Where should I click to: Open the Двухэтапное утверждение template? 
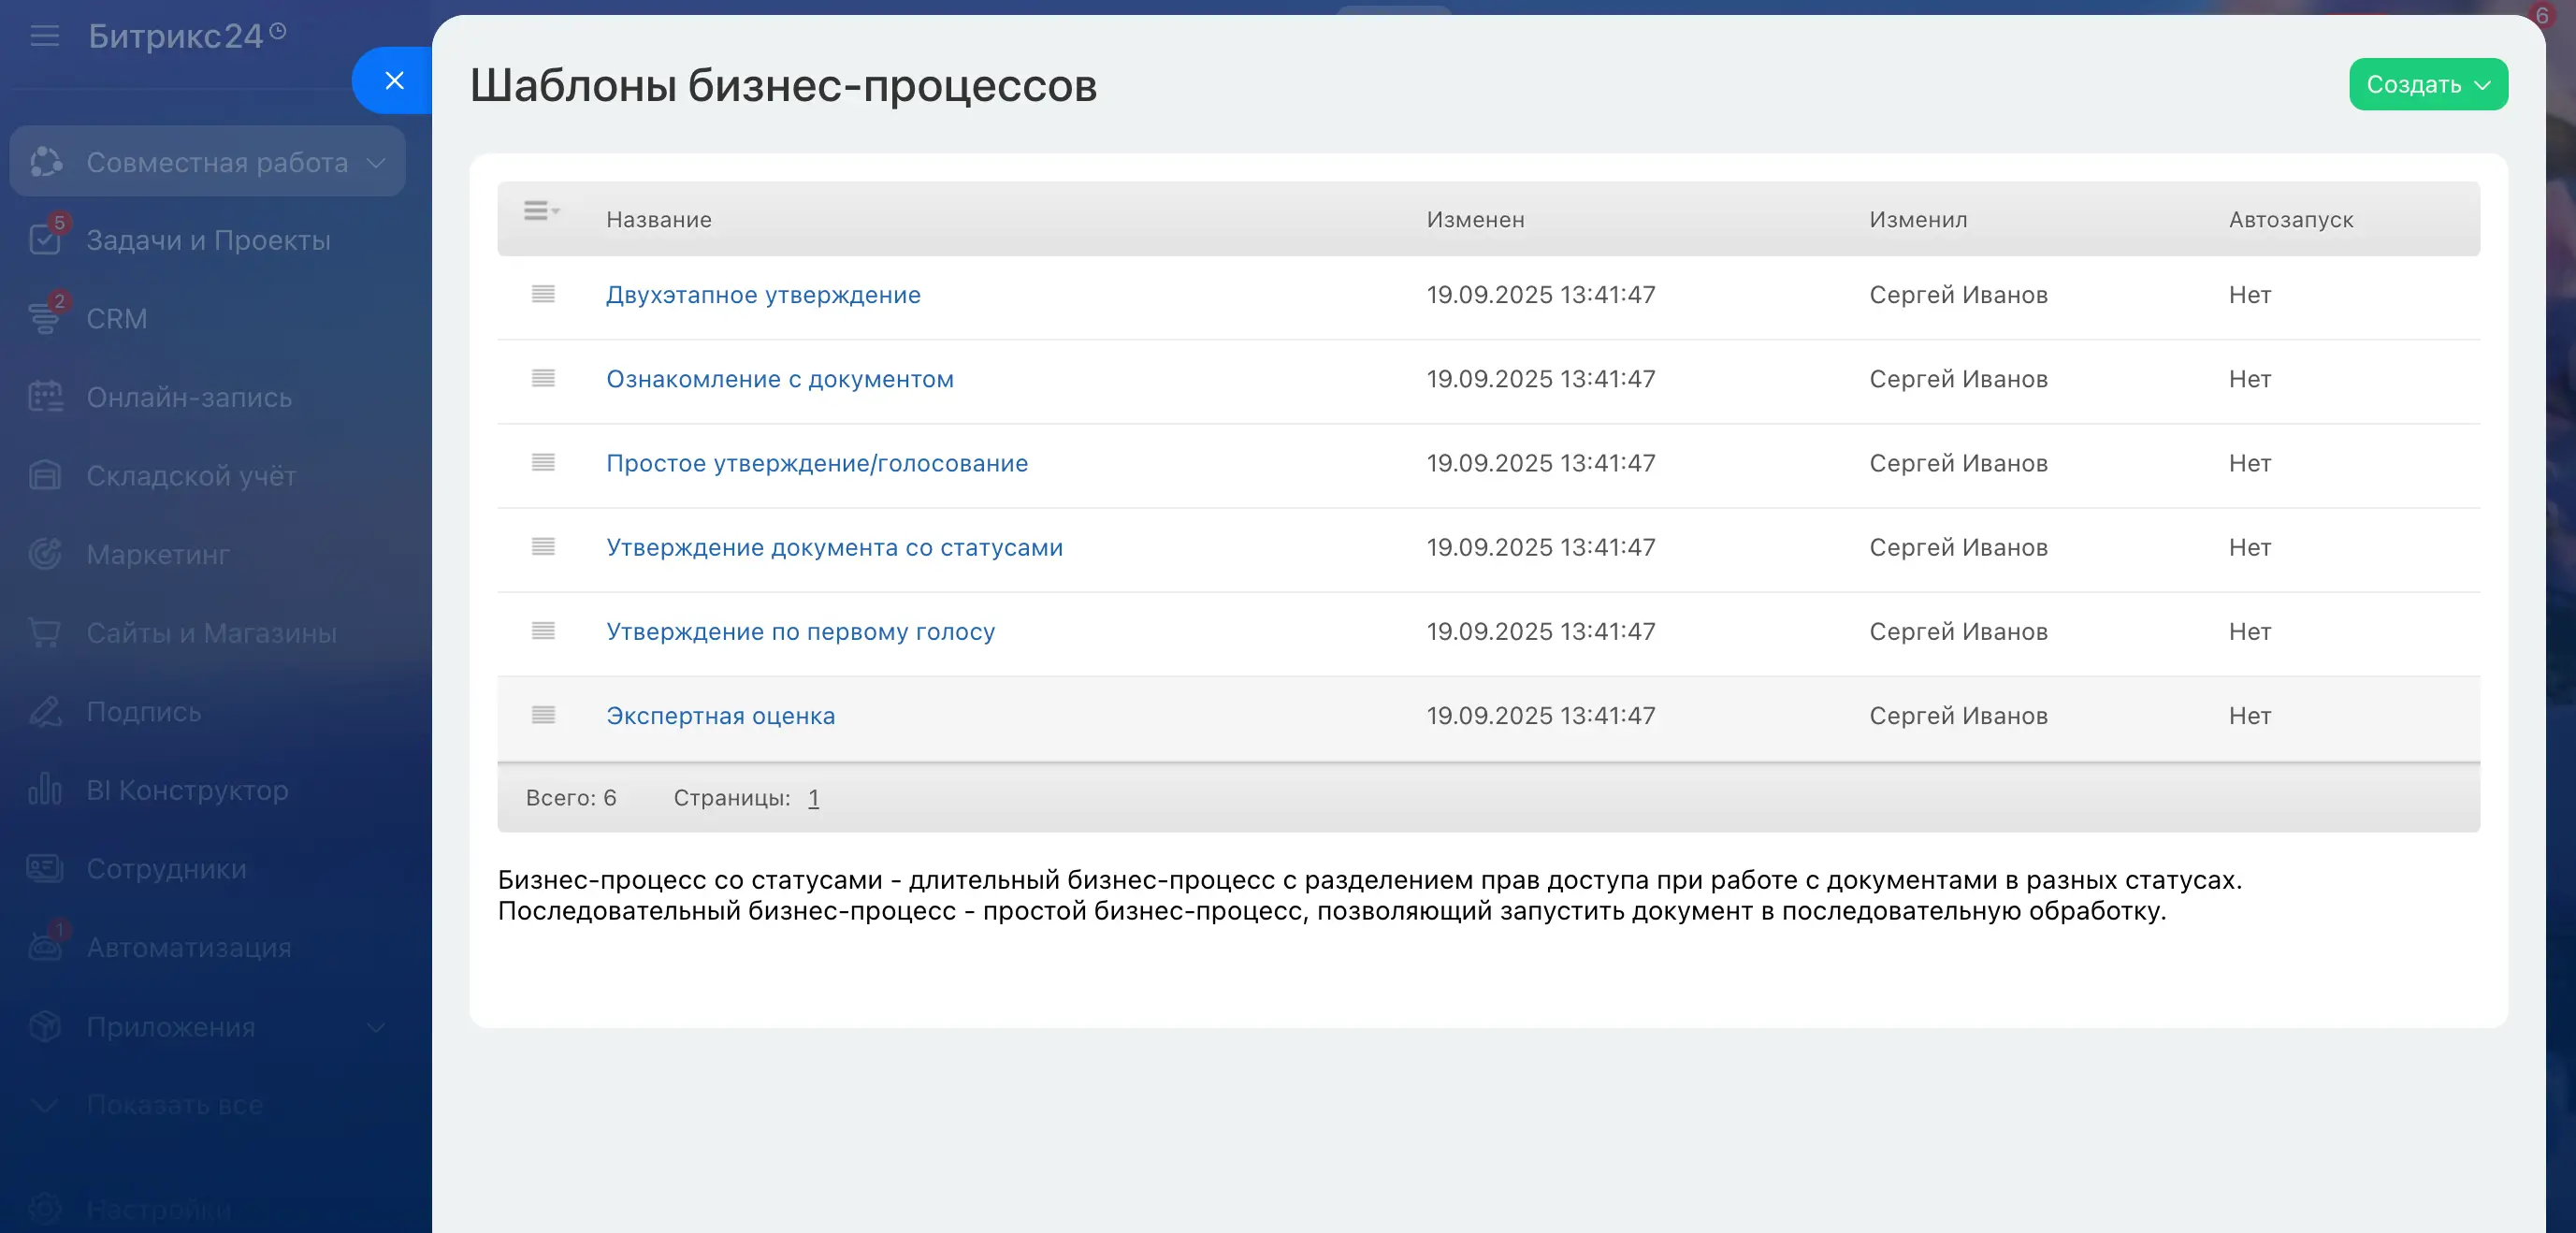point(762,294)
